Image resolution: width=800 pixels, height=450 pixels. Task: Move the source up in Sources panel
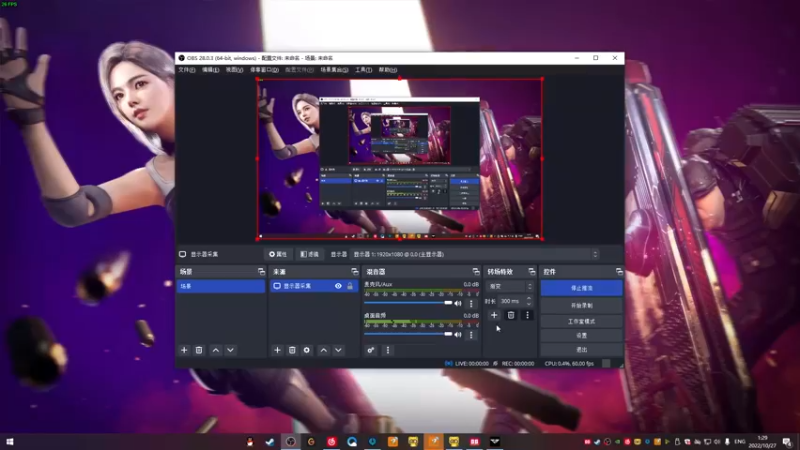point(323,350)
